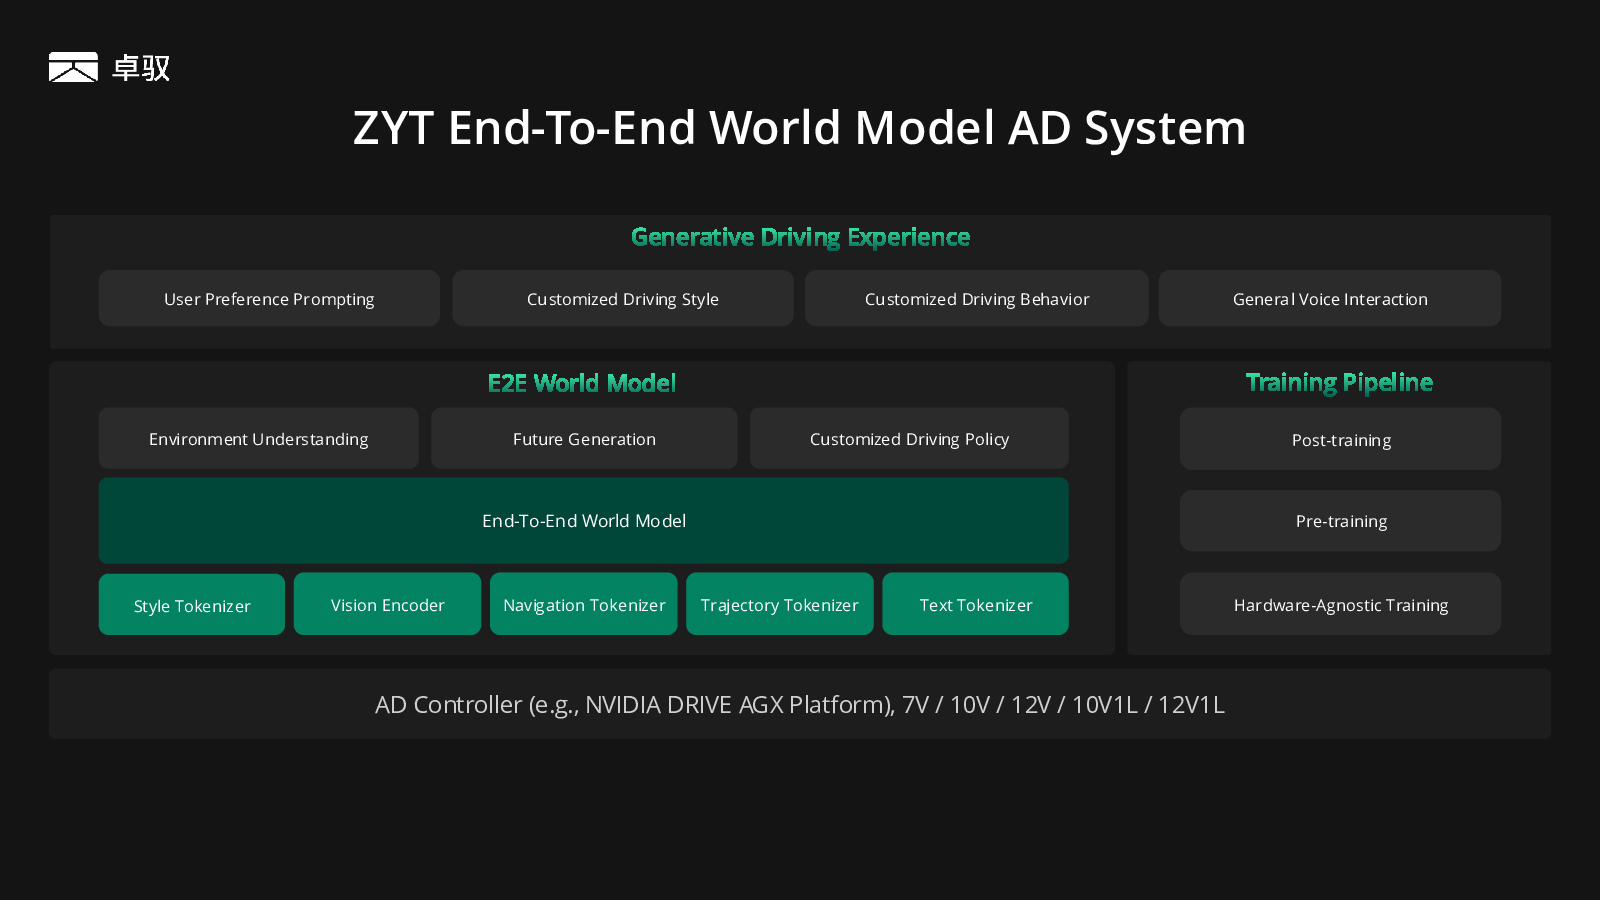Image resolution: width=1600 pixels, height=900 pixels.
Task: Select the Pre-training box
Action: pos(1340,520)
